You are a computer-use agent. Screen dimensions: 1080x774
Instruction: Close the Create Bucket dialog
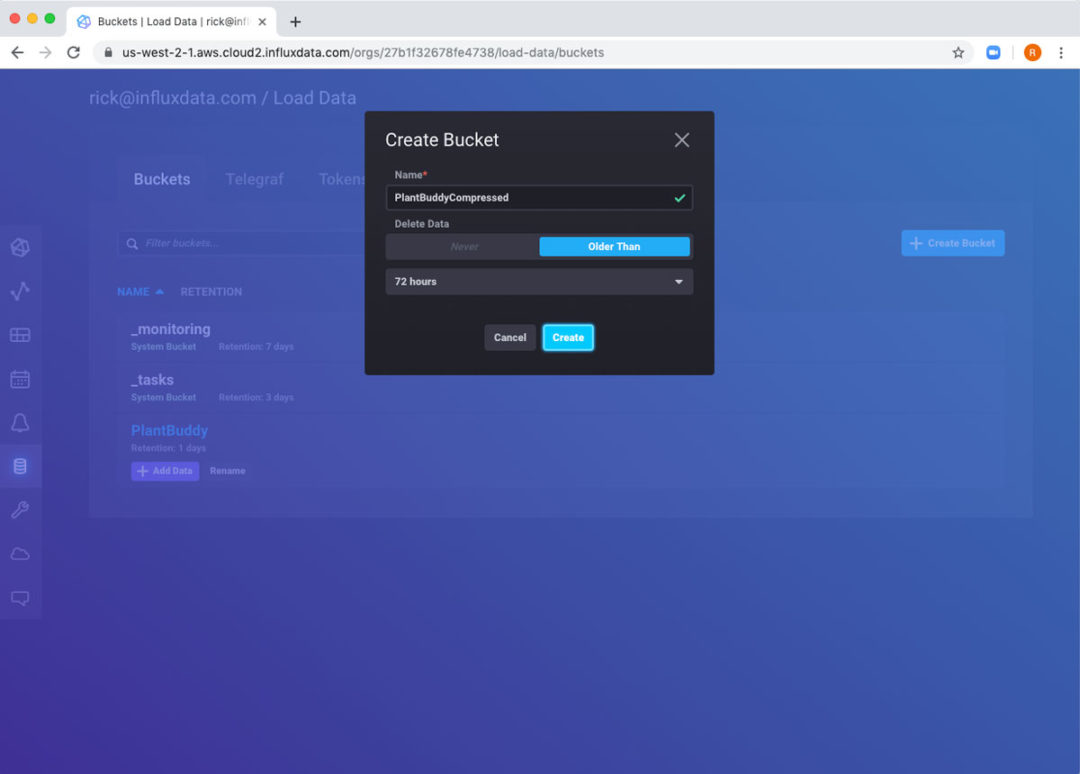[x=682, y=140]
